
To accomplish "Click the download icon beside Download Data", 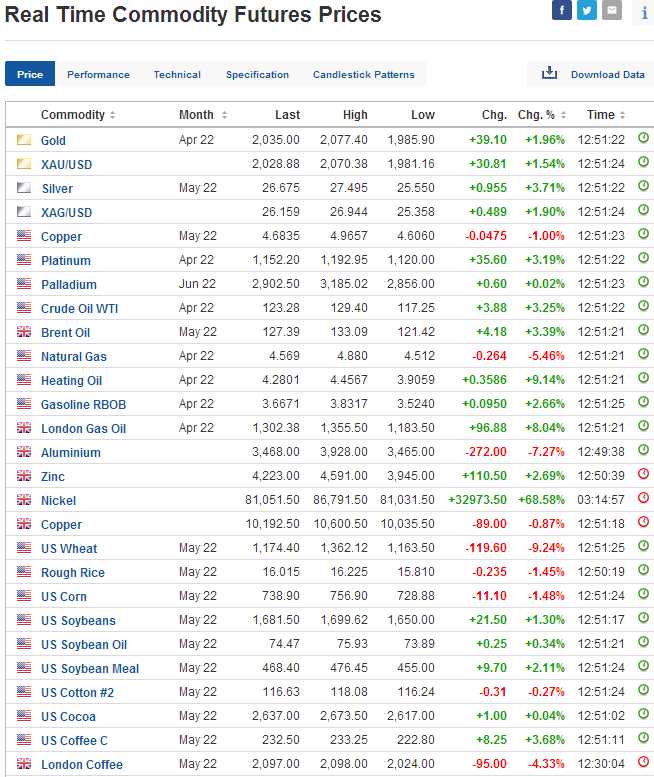I will pos(549,74).
